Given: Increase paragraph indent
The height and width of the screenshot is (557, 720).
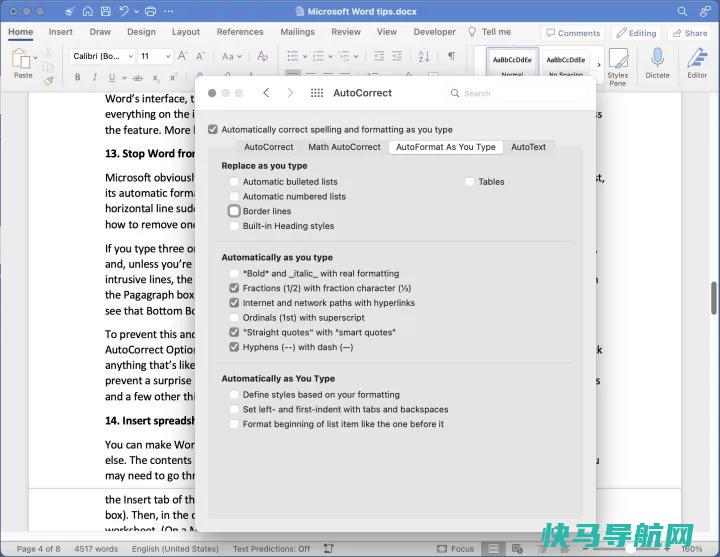Looking at the screenshot, I should (397, 56).
